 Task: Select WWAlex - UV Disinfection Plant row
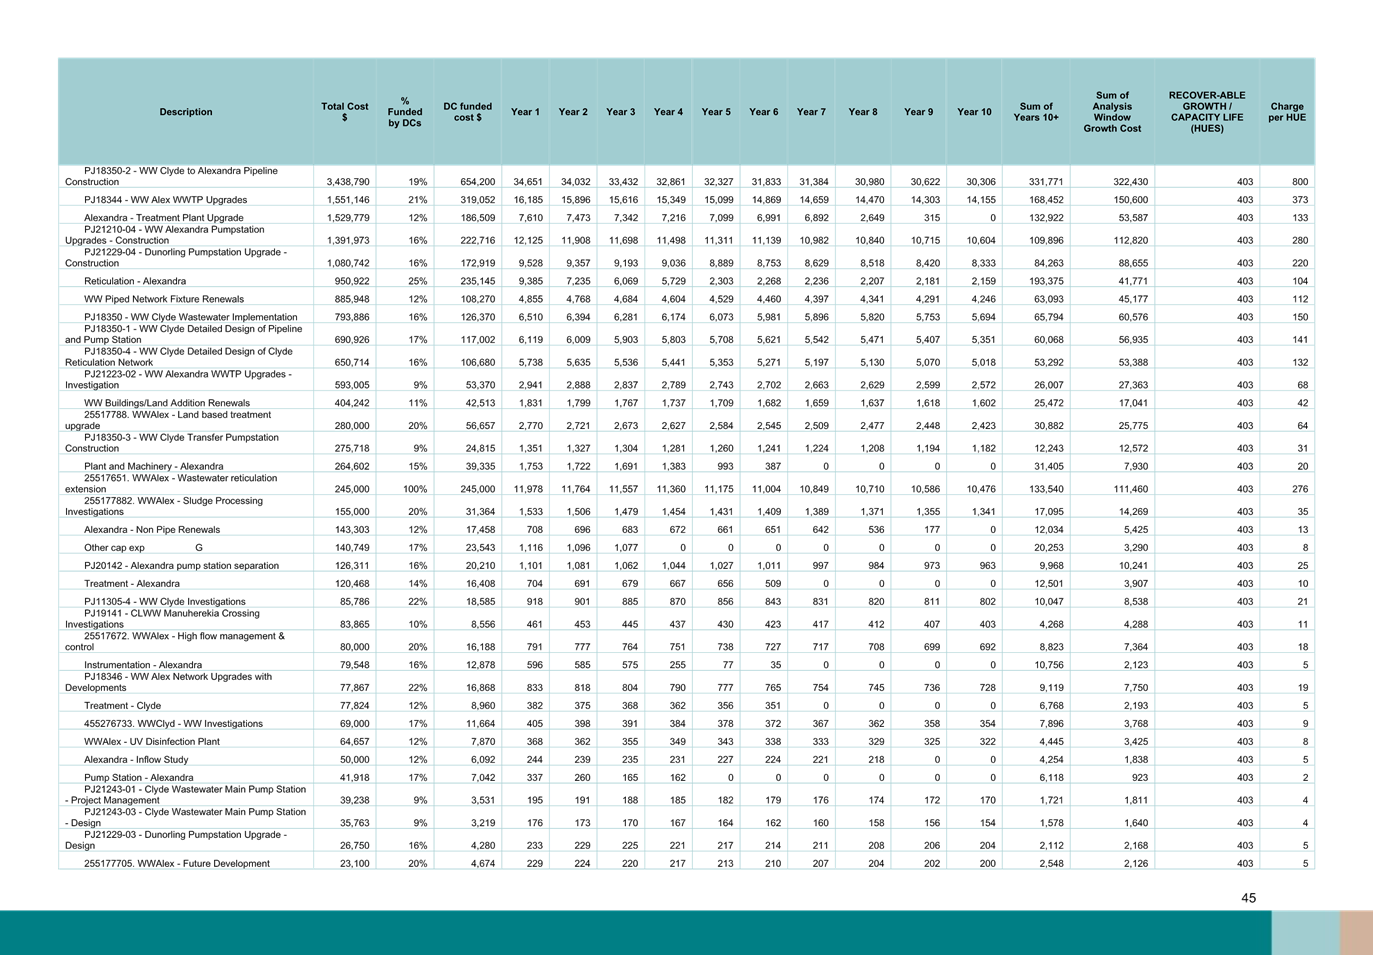(x=686, y=742)
